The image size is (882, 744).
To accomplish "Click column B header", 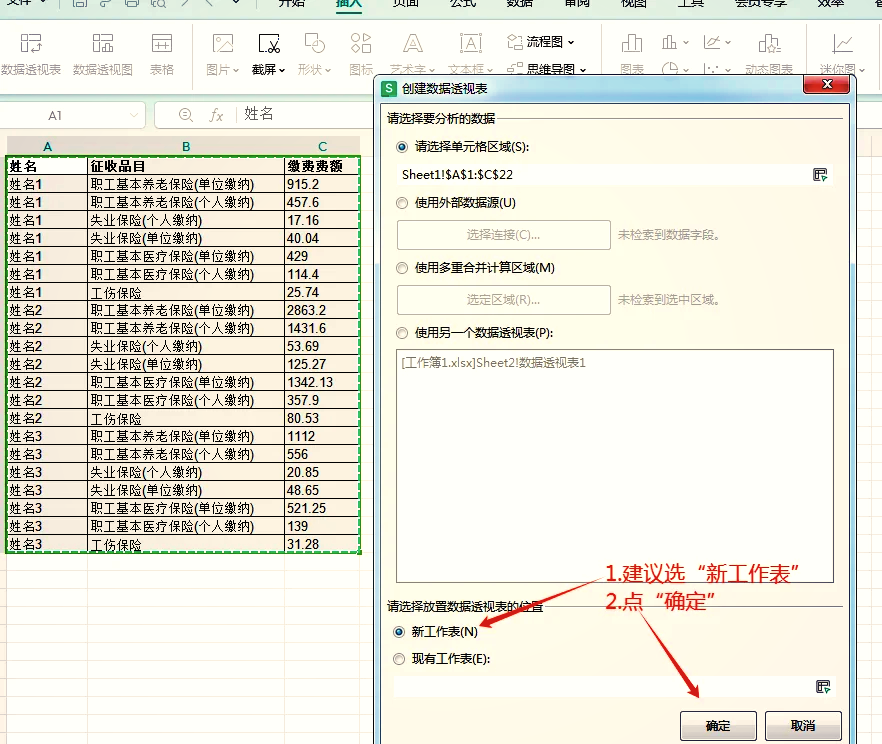I will point(186,147).
